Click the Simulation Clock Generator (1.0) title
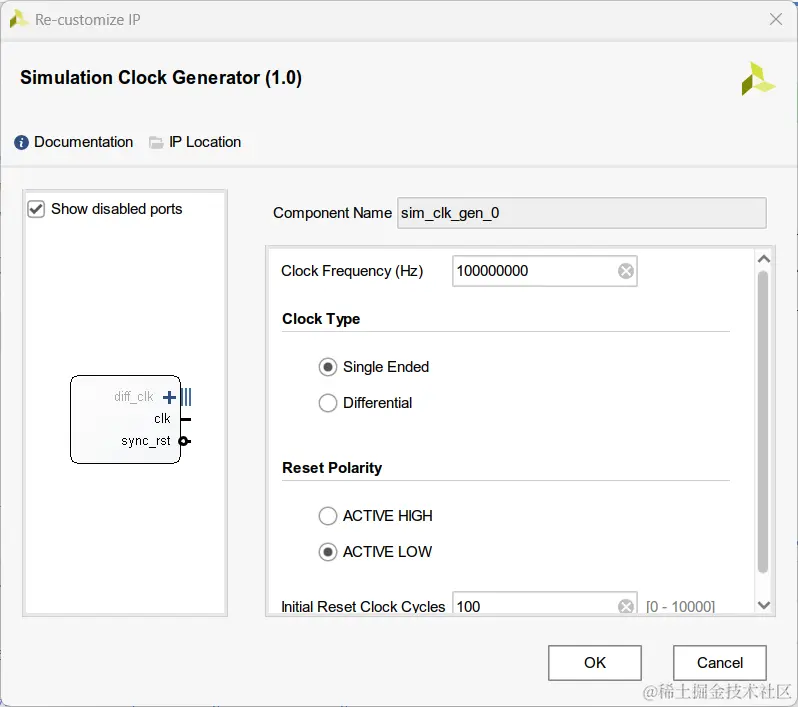 161,78
